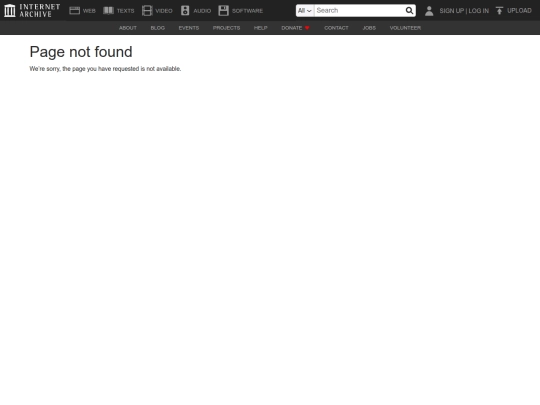Go to the Jobs page
The width and height of the screenshot is (540, 405).
[369, 28]
